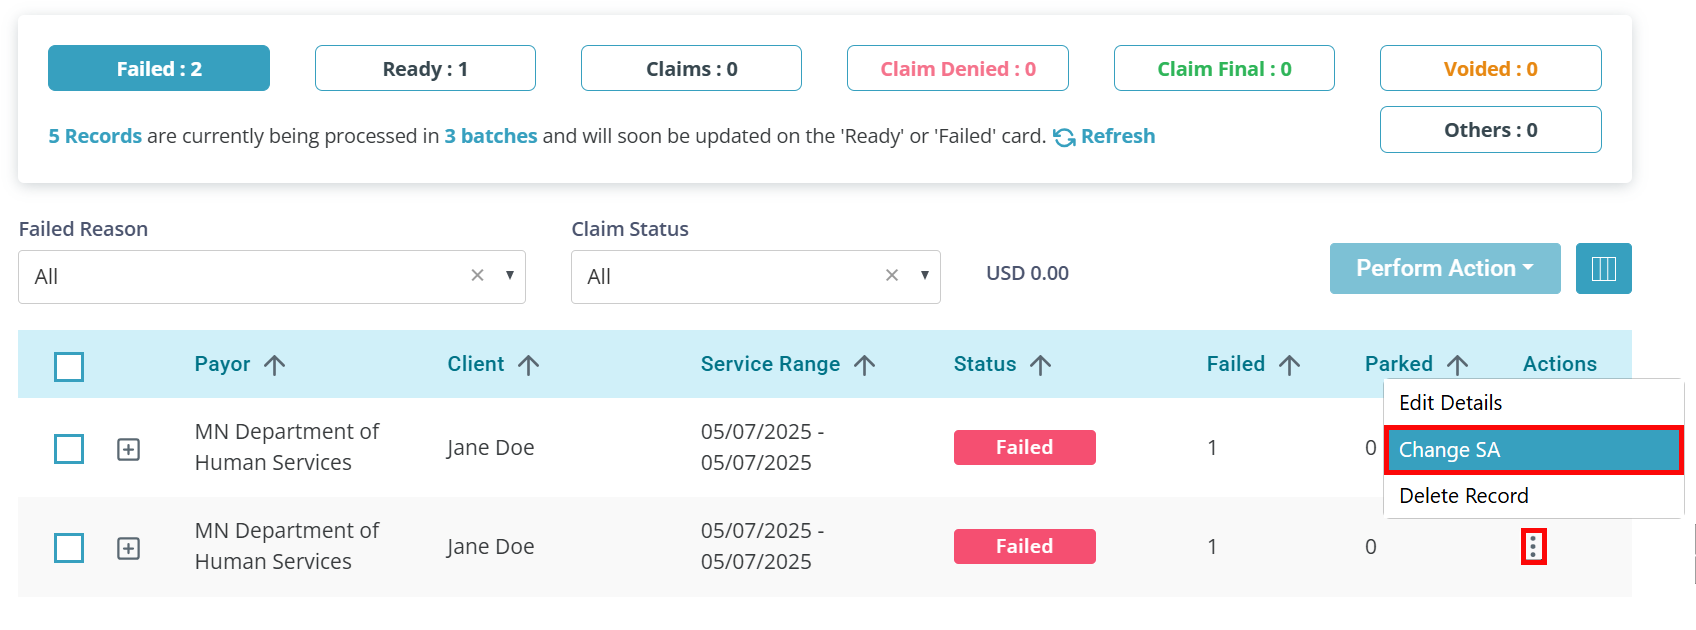Expand the first record plus icon
The width and height of the screenshot is (1696, 630).
coord(128,450)
